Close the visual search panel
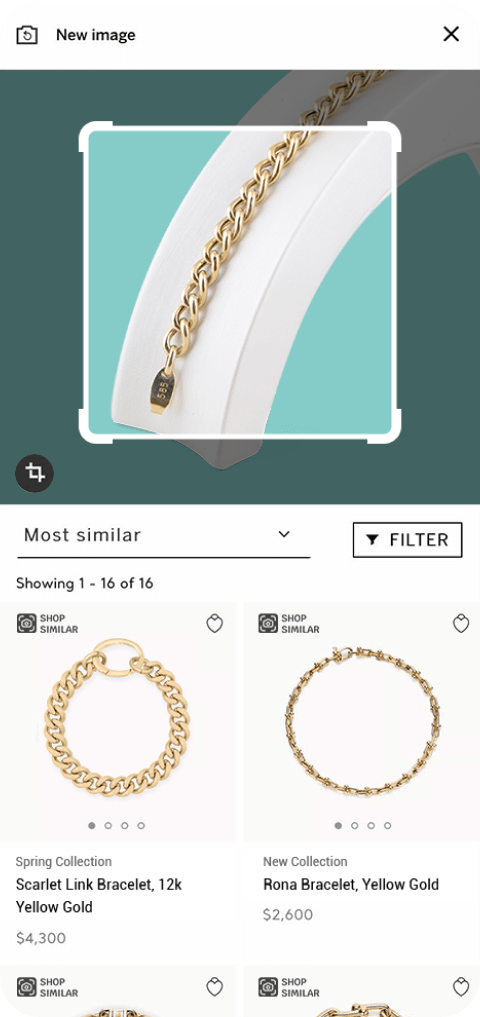480x1017 pixels. tap(451, 34)
